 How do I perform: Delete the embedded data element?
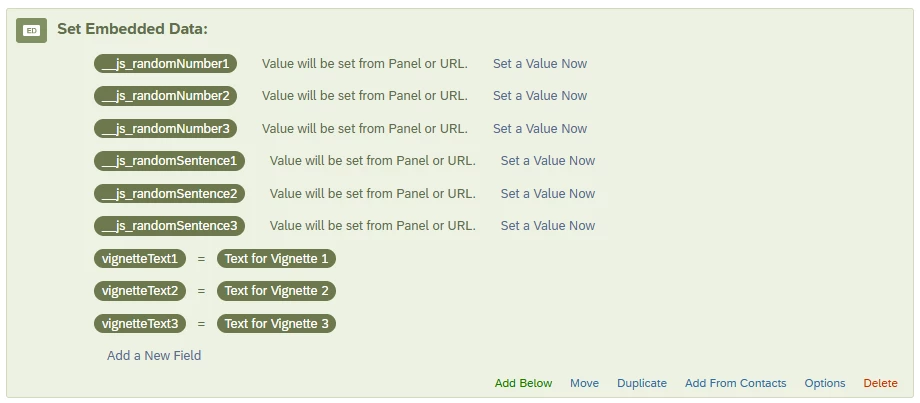tap(880, 383)
